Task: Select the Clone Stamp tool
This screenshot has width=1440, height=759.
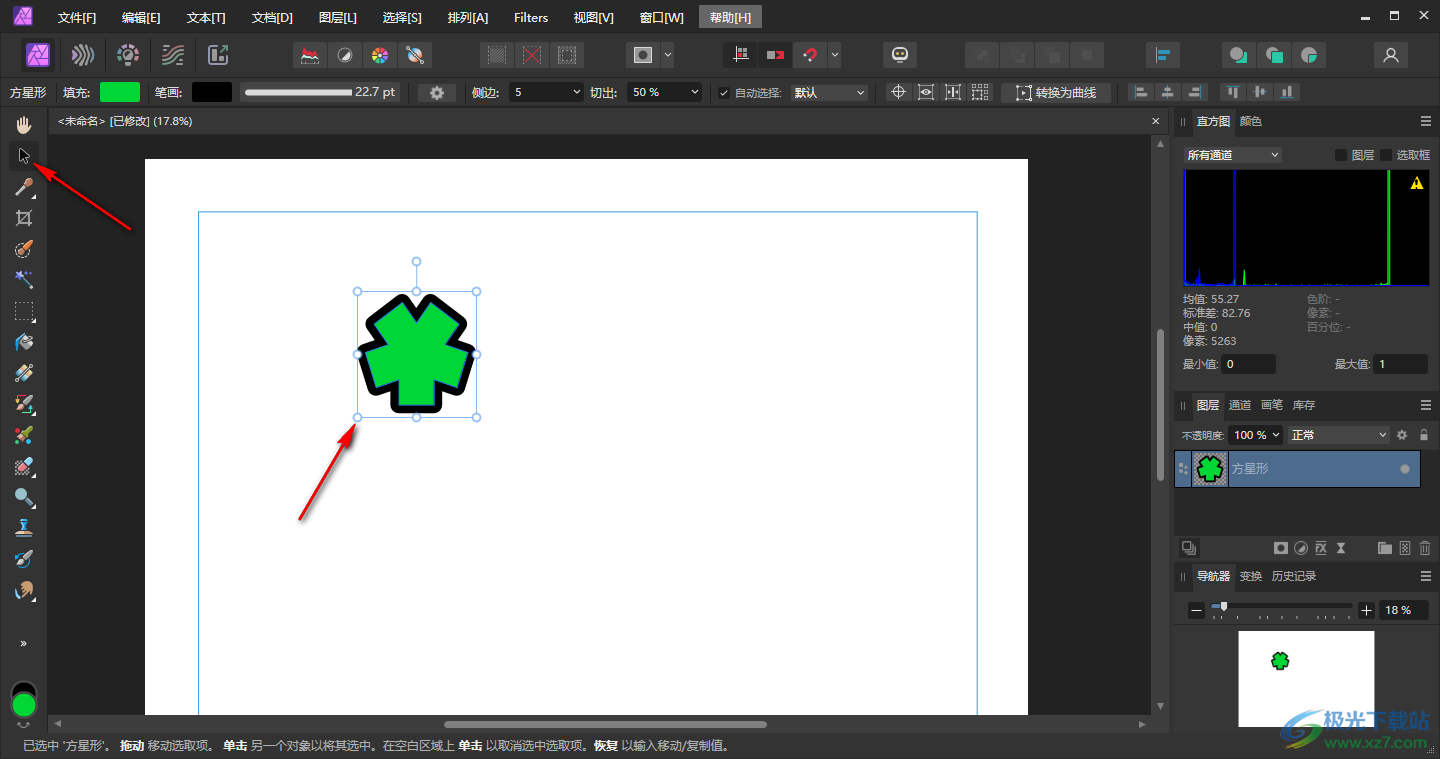Action: click(24, 528)
